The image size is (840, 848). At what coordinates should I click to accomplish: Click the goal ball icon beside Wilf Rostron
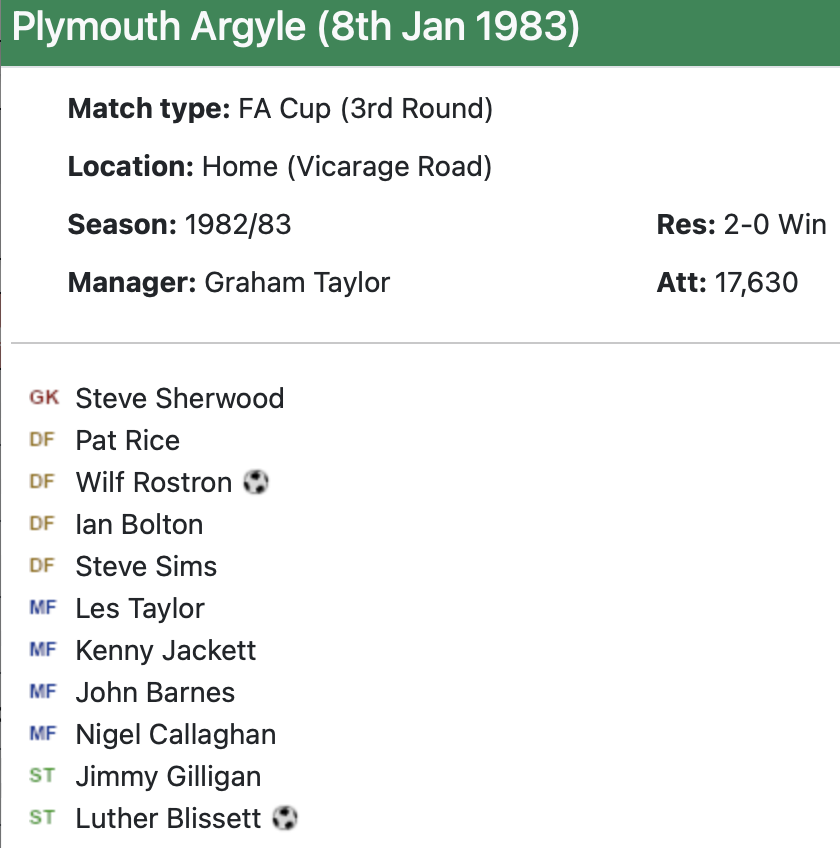(x=257, y=483)
